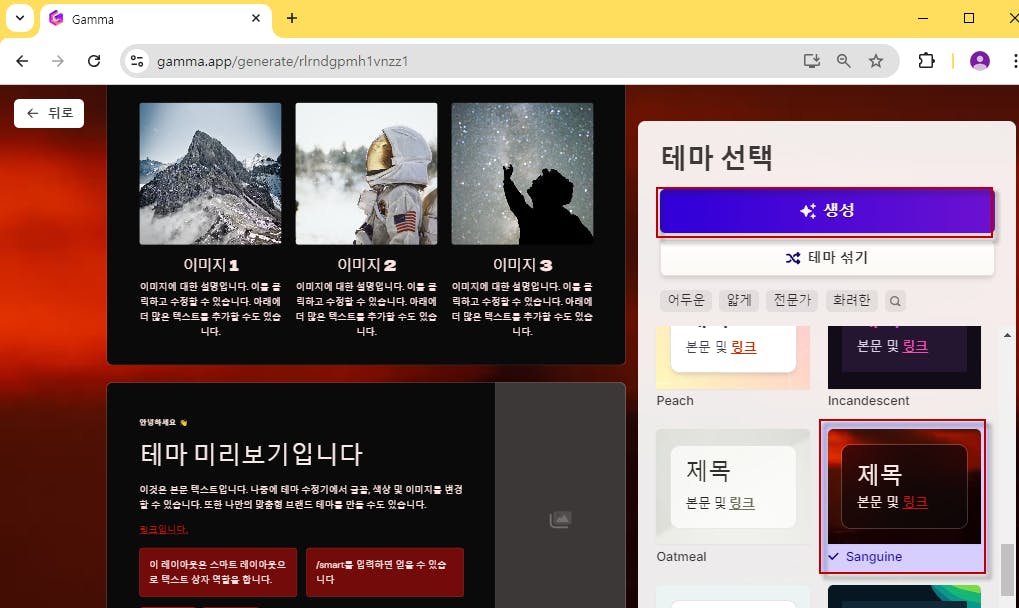Shuffle themes with 테마 섞기
1019x608 pixels.
point(827,258)
